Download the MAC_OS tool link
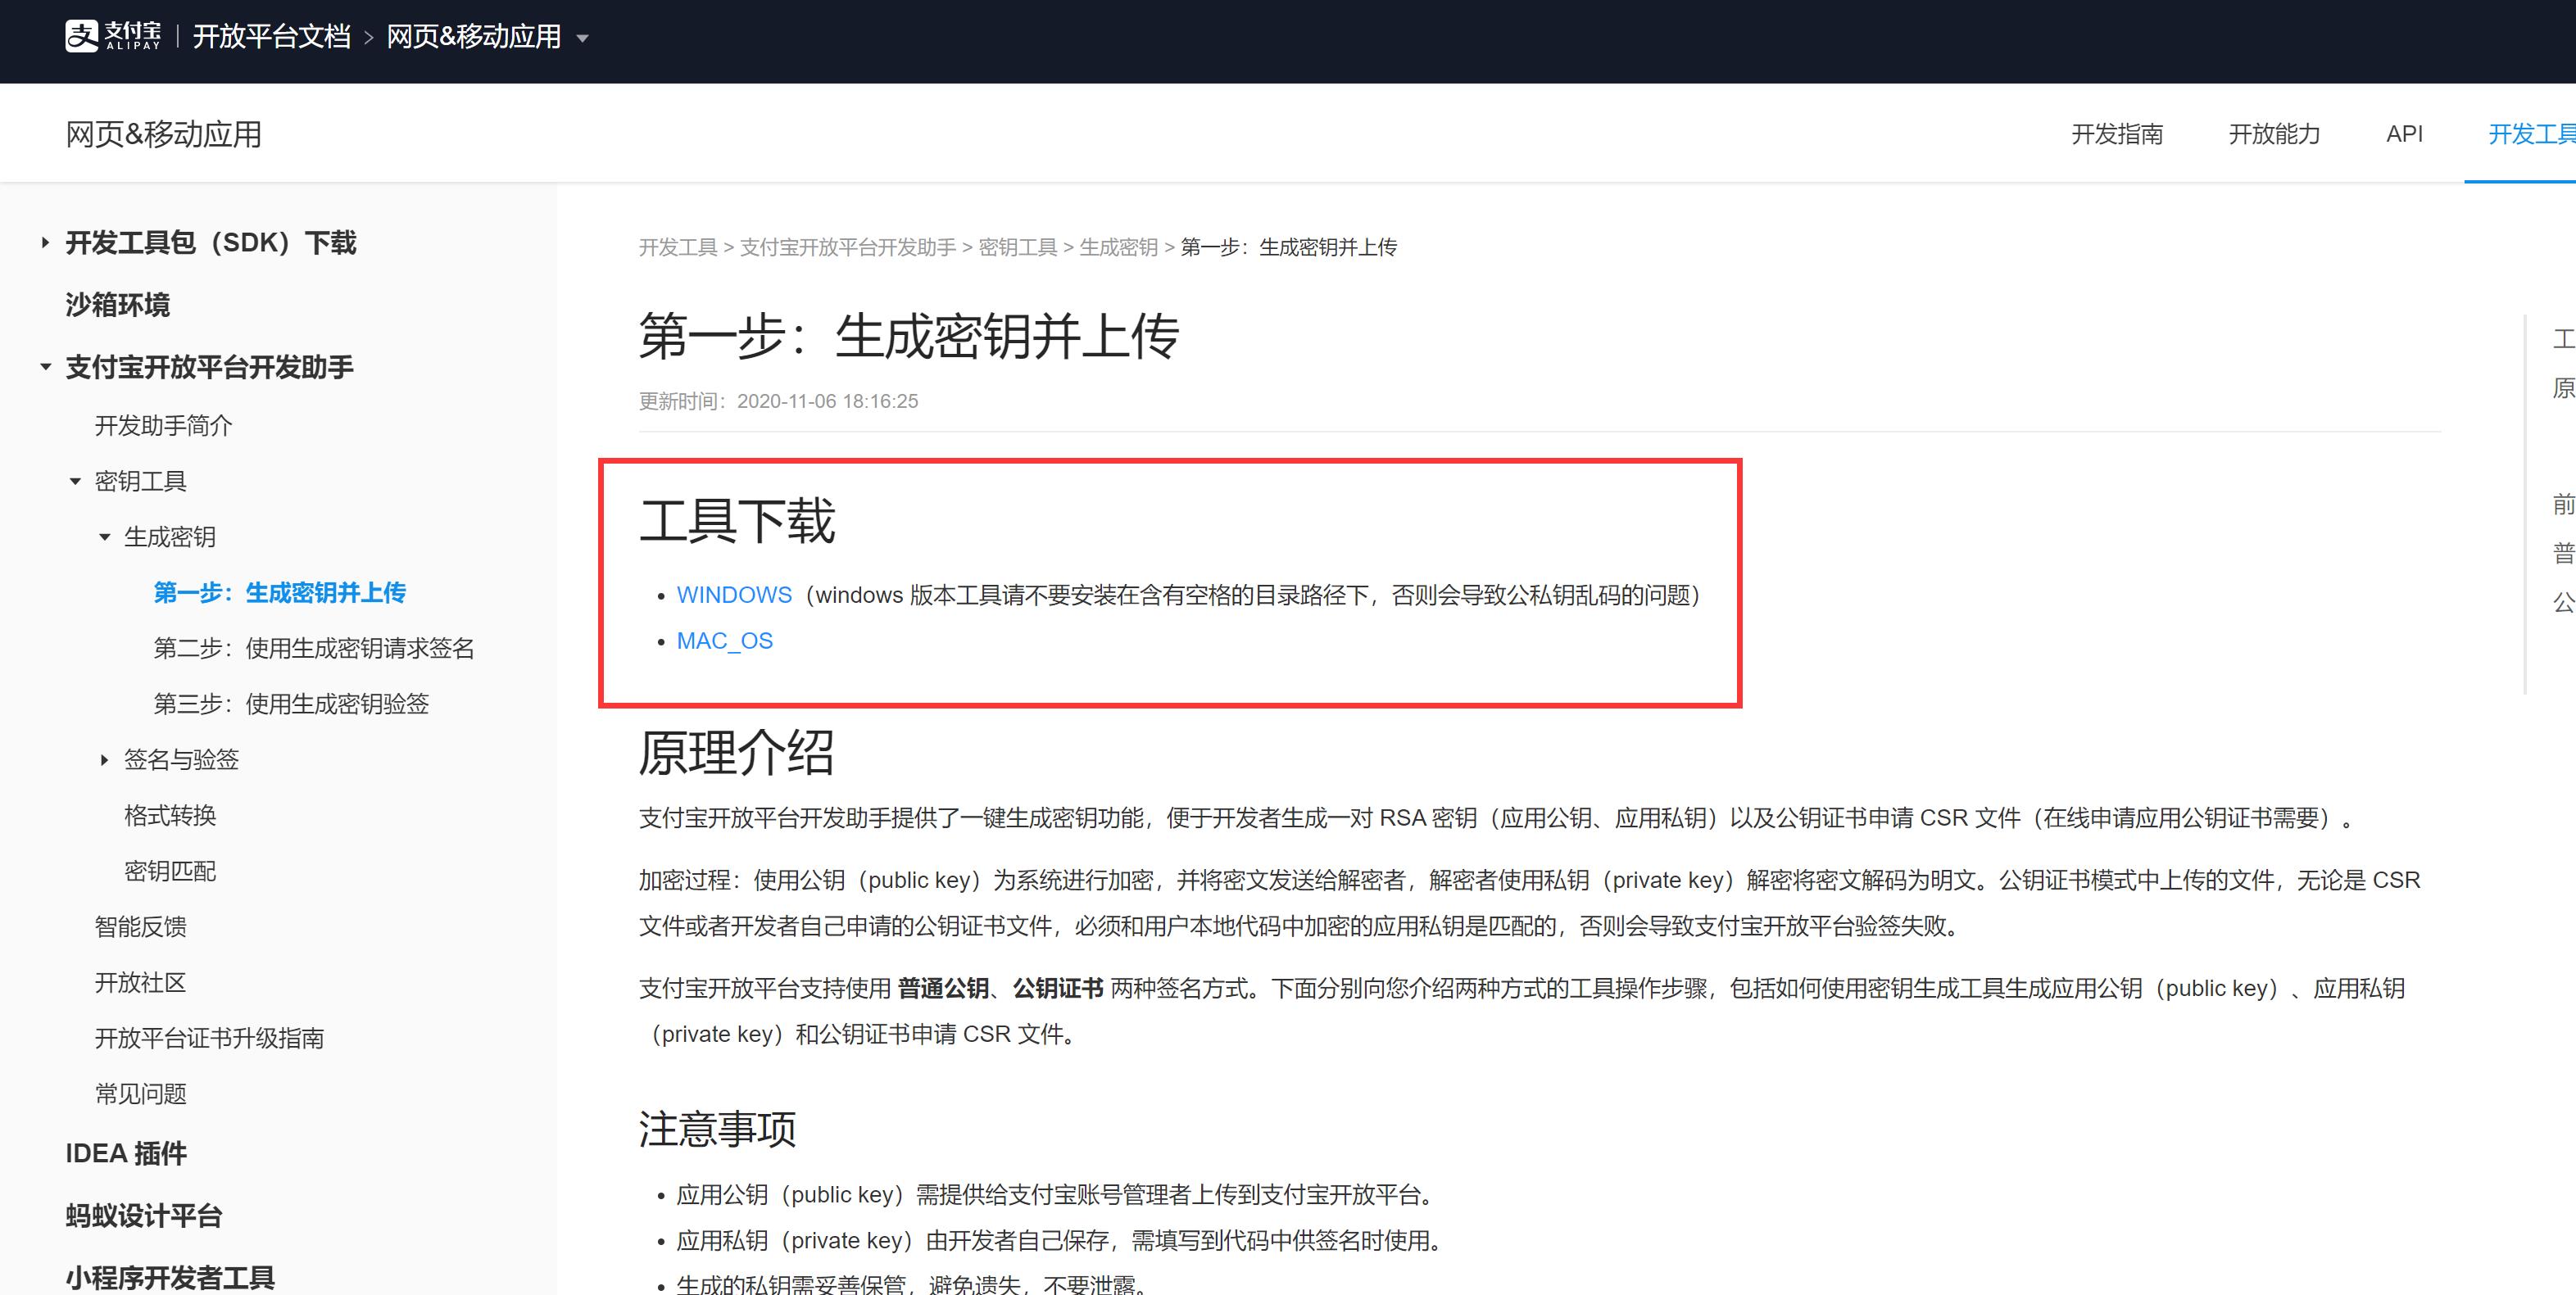The image size is (2576, 1295). (x=725, y=641)
